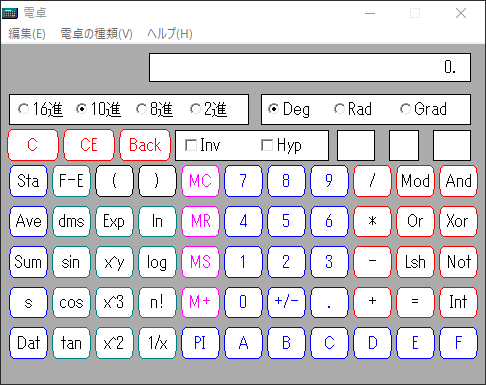Insert a closing parenthesis
This screenshot has width=486, height=385.
click(157, 181)
